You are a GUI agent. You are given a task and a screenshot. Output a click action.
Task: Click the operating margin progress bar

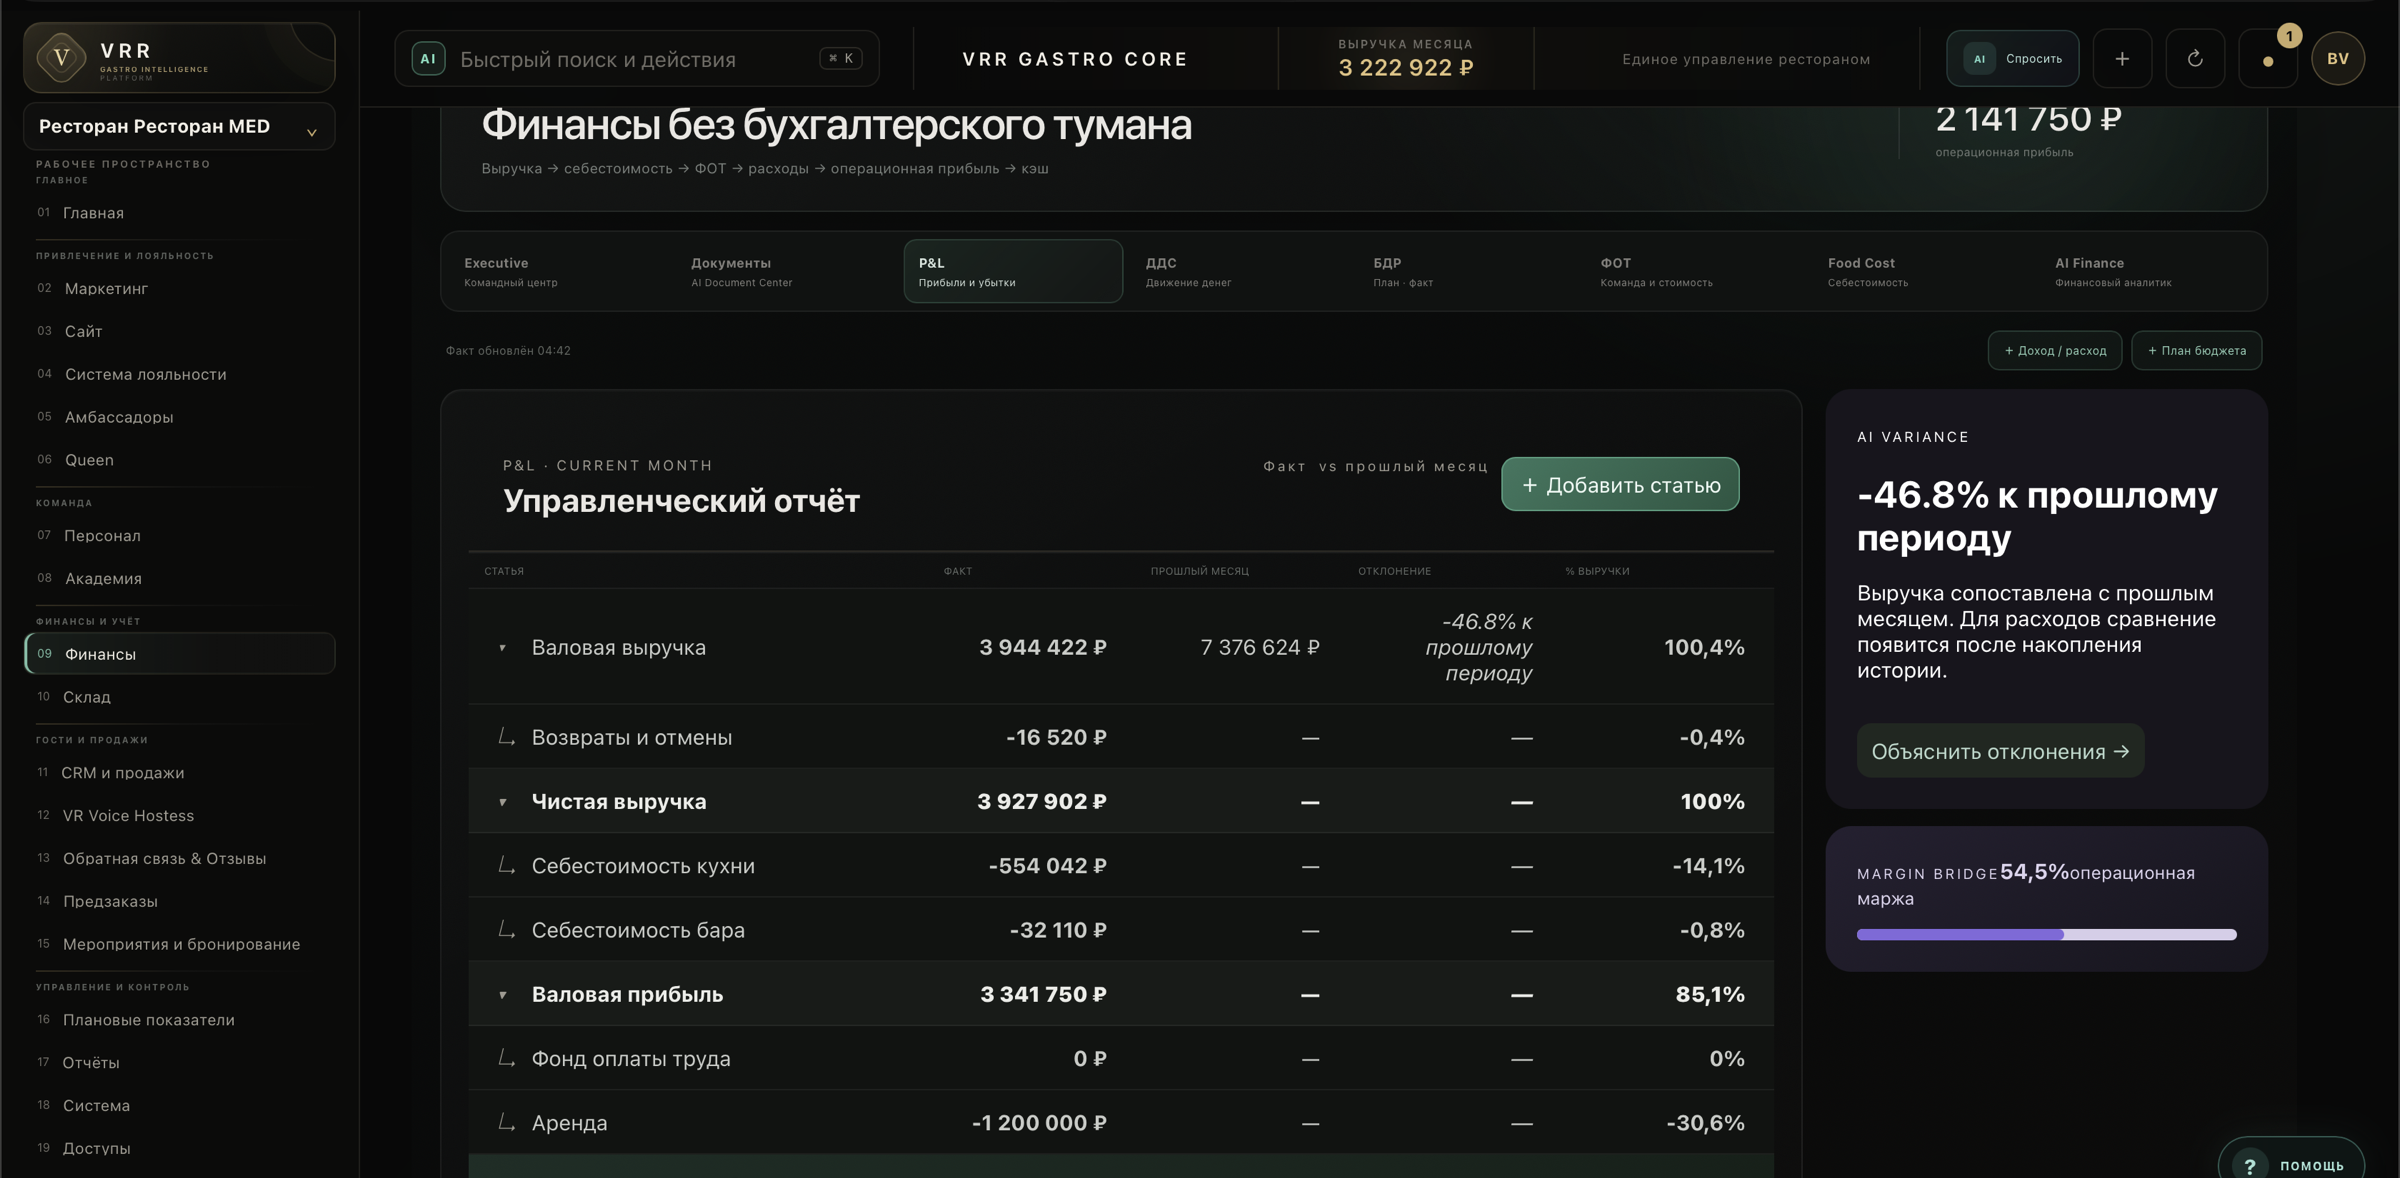2046,935
